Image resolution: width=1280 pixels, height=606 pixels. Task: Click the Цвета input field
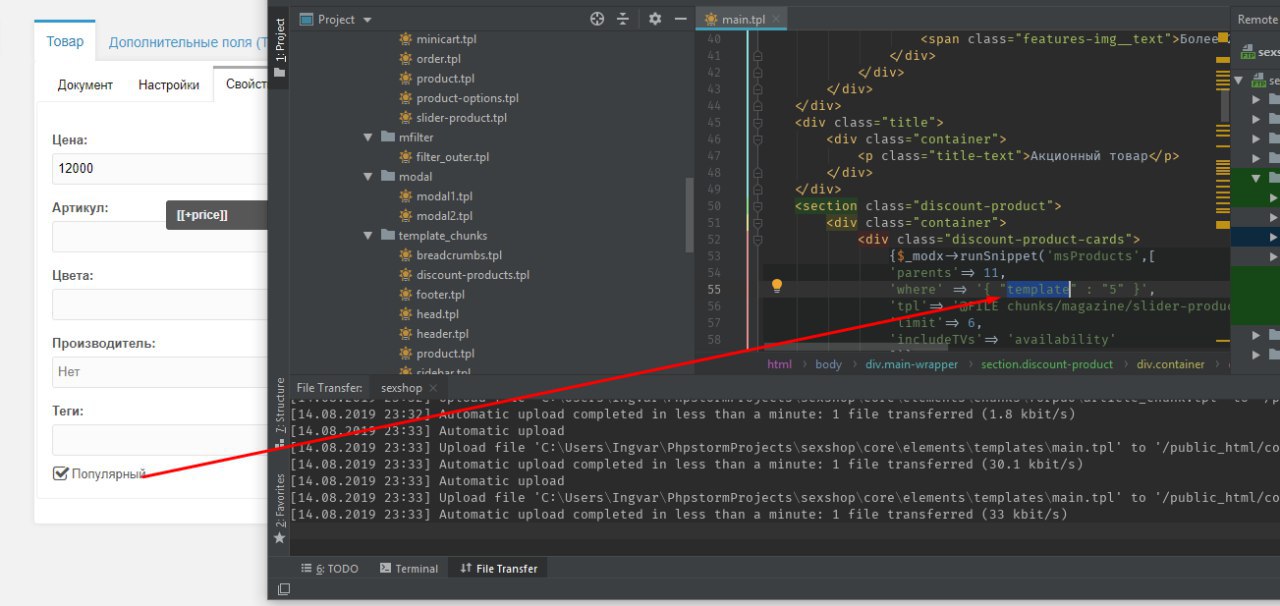[160, 304]
